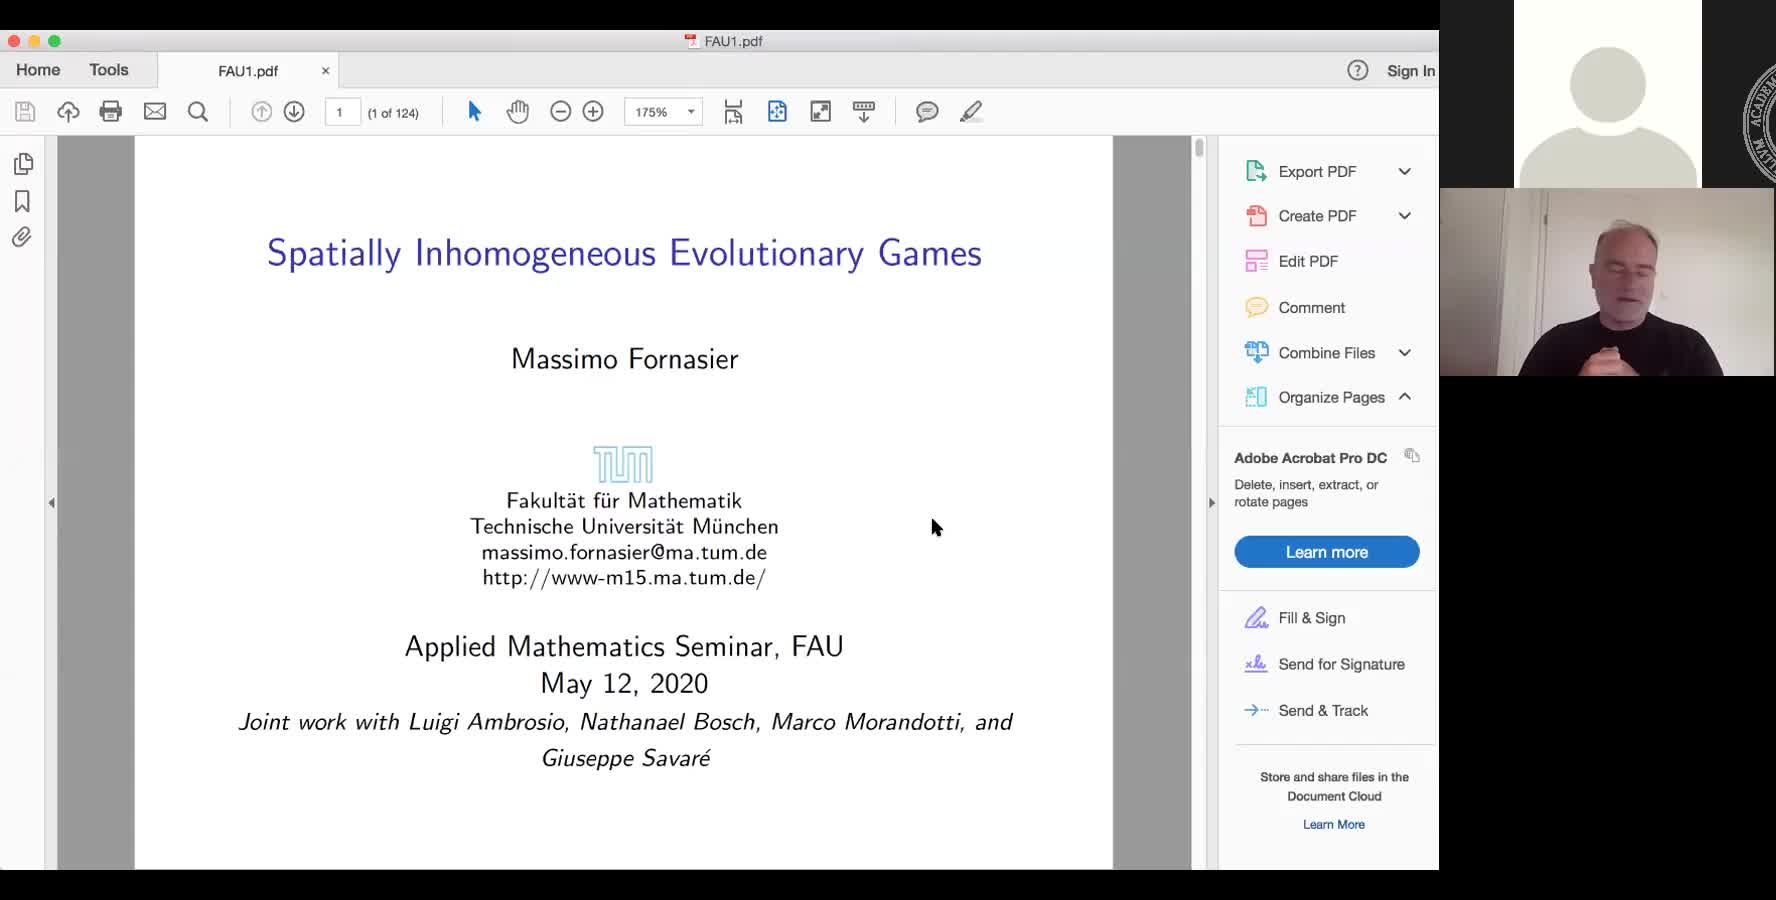Click the Zoom Out icon

pyautogui.click(x=560, y=112)
